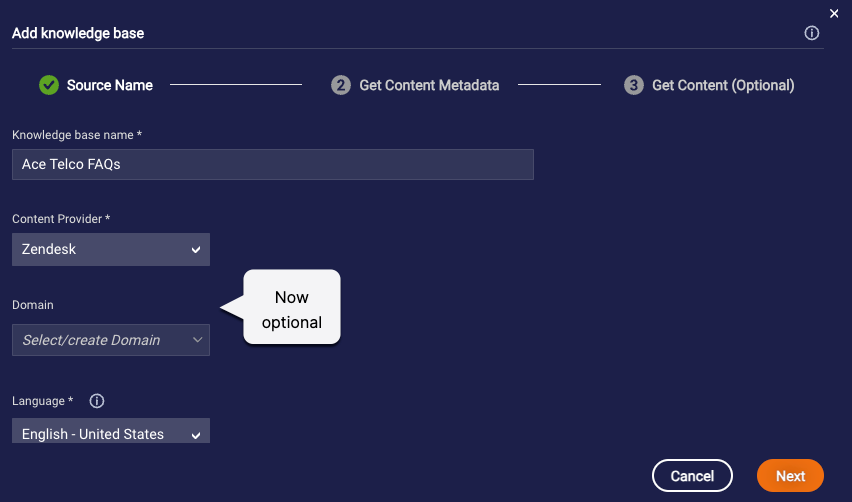This screenshot has width=852, height=502.
Task: Click the info icon next to Language
Action: pyautogui.click(x=97, y=401)
